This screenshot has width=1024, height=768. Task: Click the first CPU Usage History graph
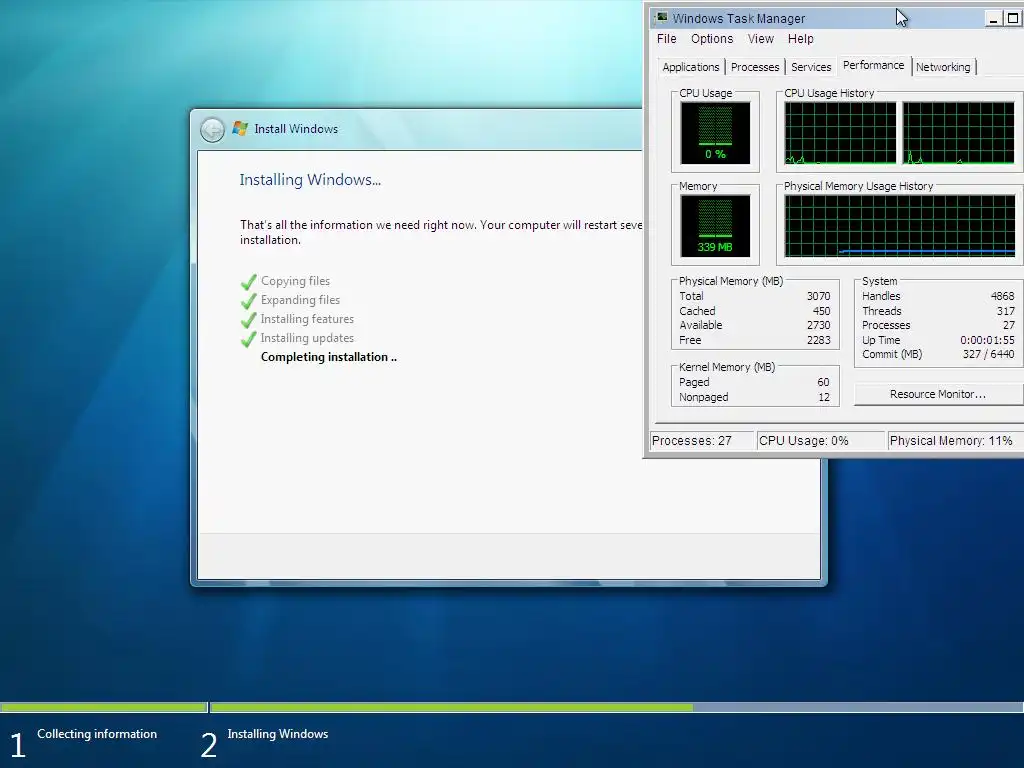coord(840,133)
